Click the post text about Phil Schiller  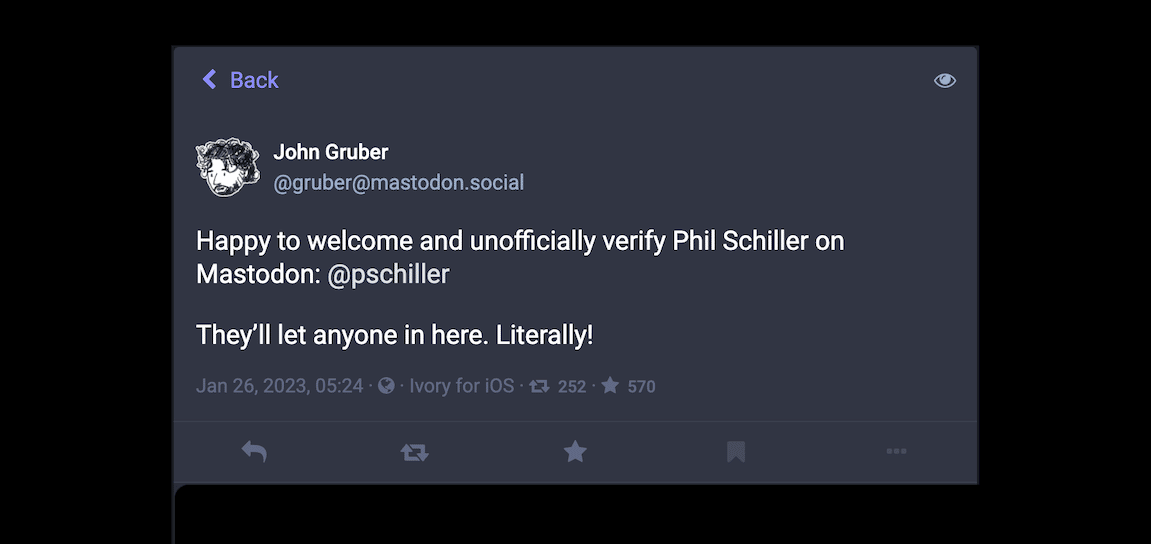tap(520, 242)
